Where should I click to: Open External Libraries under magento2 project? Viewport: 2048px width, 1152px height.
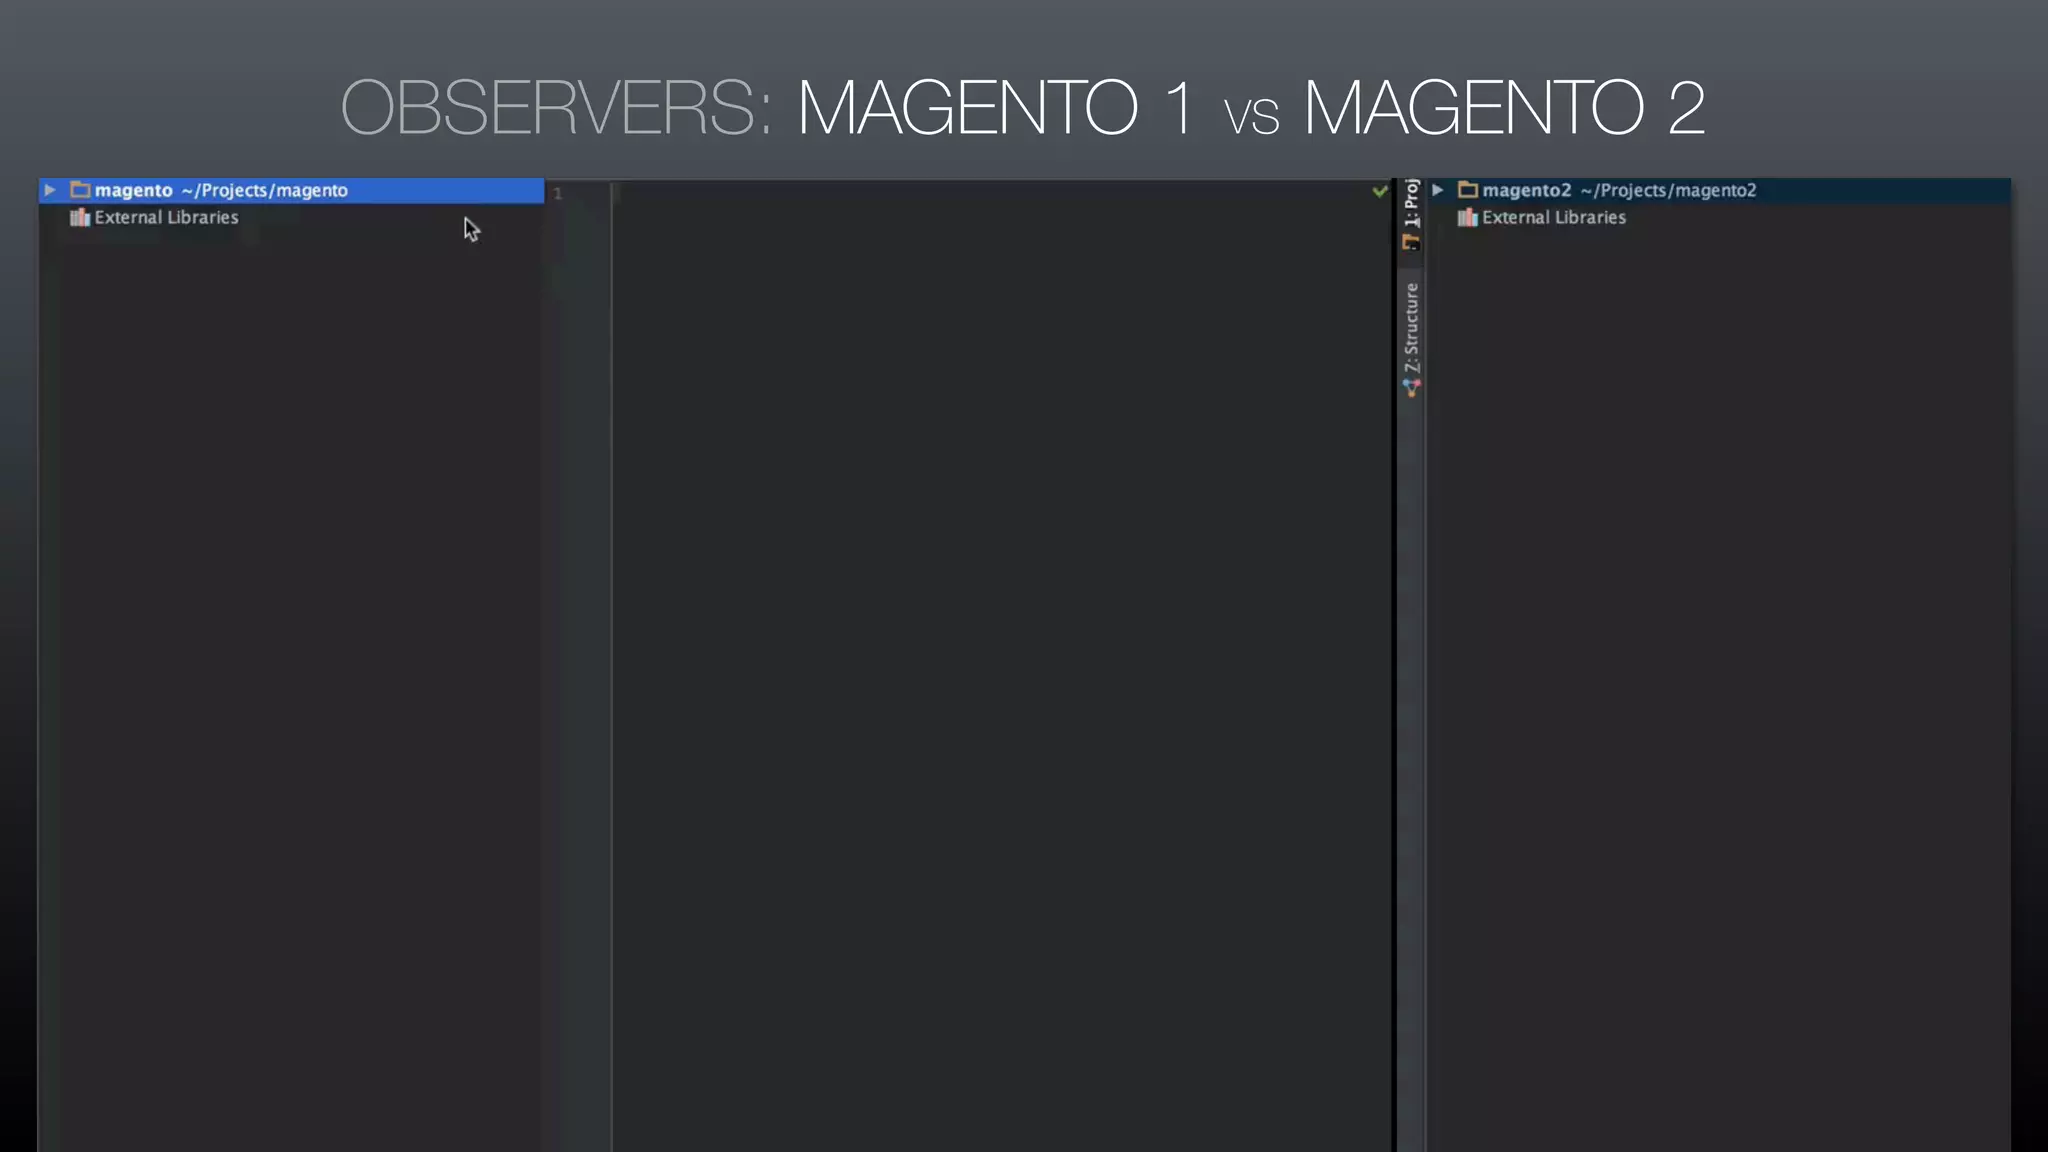(1553, 217)
